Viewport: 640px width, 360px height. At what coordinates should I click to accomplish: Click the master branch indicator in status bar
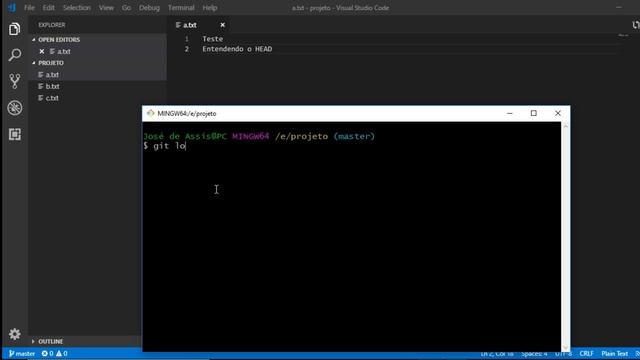[x=22, y=353]
